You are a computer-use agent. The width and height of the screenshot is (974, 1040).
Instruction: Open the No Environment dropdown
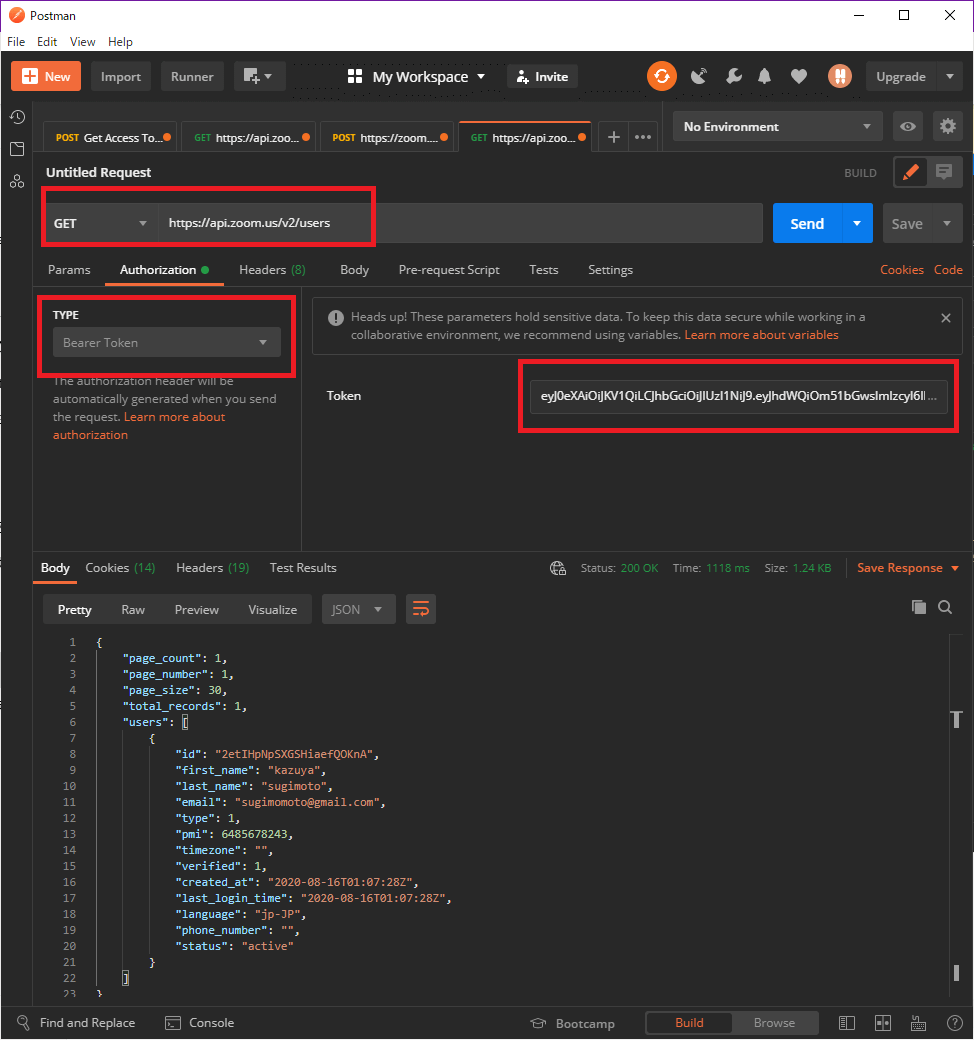(x=778, y=126)
